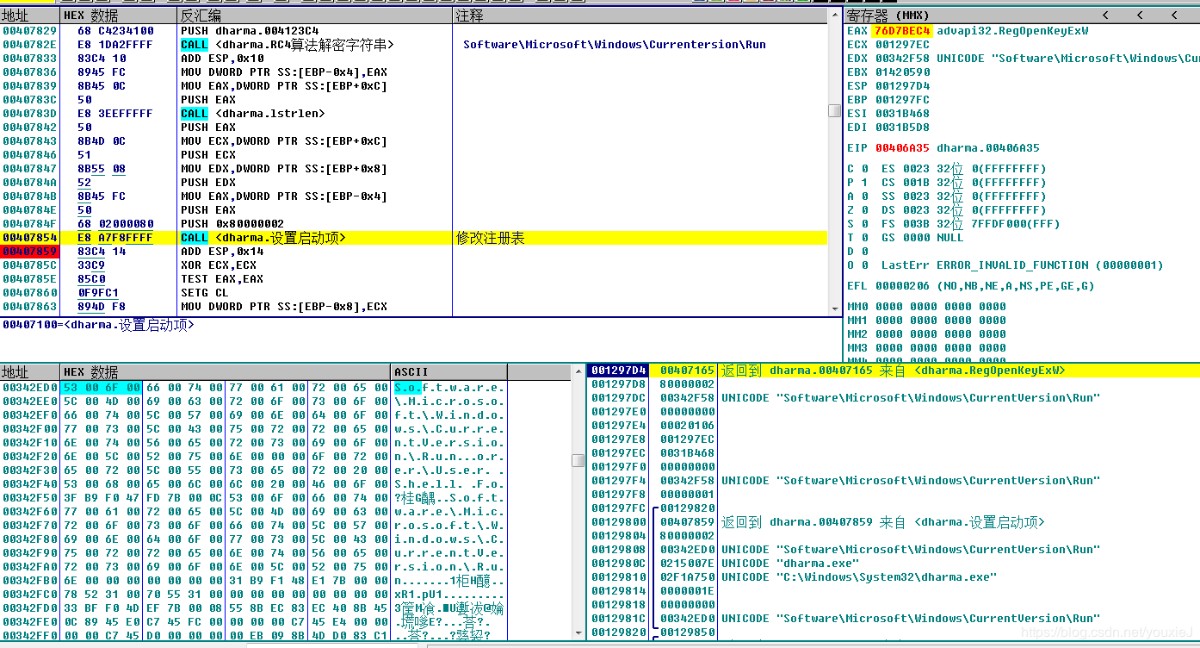The height and width of the screenshot is (648, 1200).
Task: Select stack row at address 001297E4
Action: coord(892,425)
